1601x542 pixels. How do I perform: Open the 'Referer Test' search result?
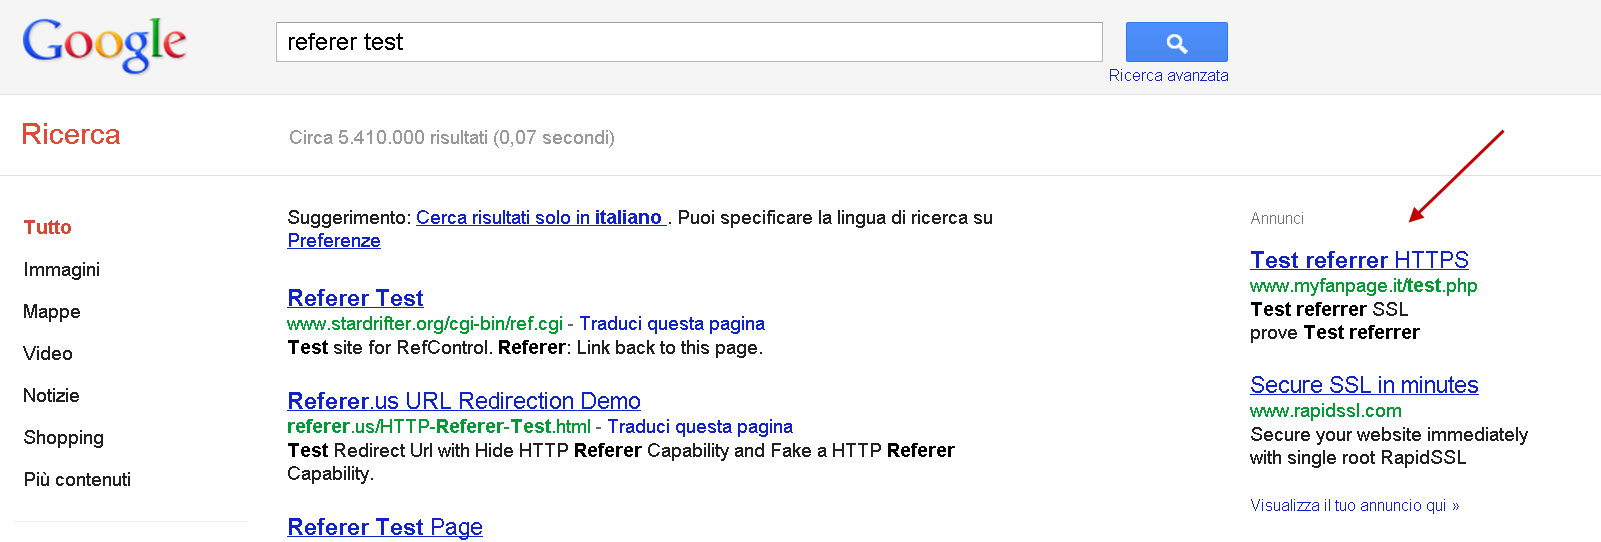pos(355,298)
